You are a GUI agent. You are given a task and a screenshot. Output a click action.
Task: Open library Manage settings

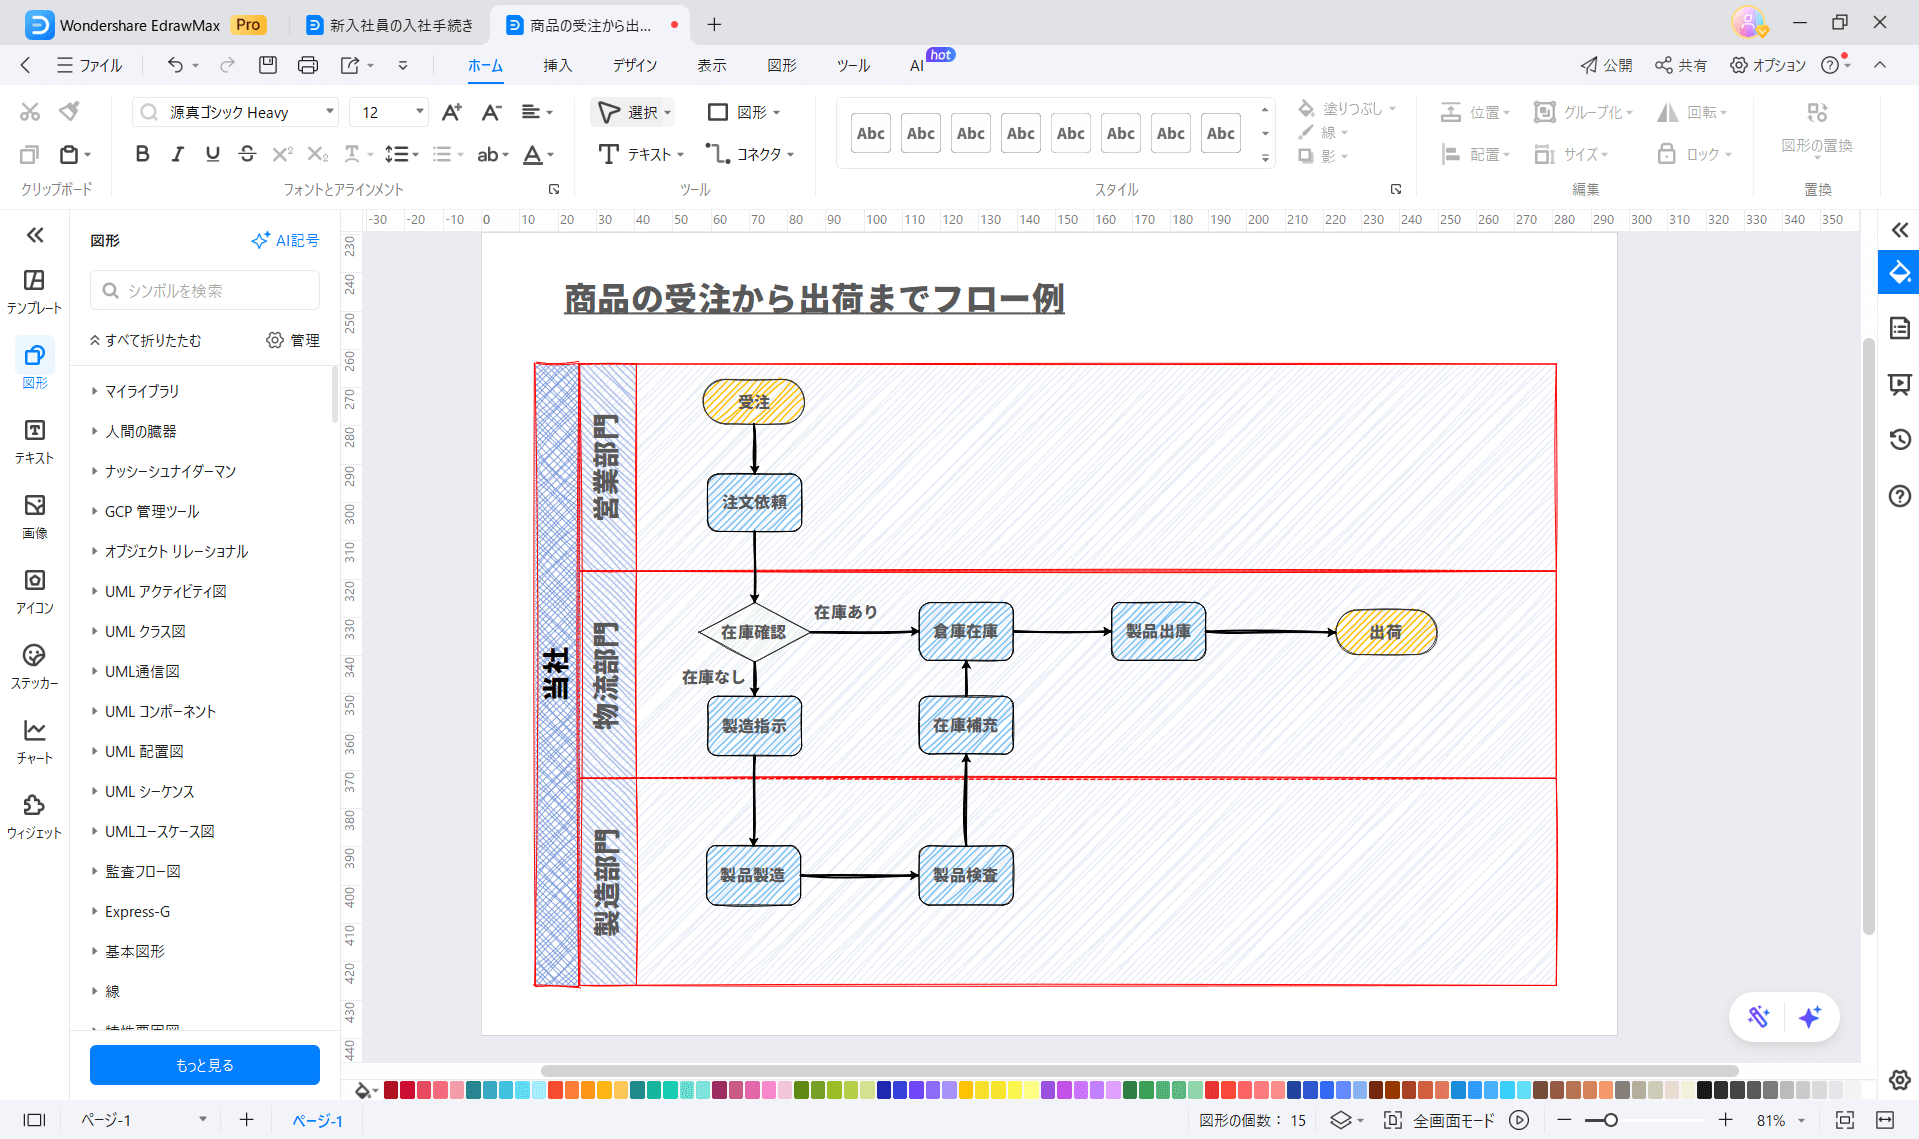(x=293, y=340)
